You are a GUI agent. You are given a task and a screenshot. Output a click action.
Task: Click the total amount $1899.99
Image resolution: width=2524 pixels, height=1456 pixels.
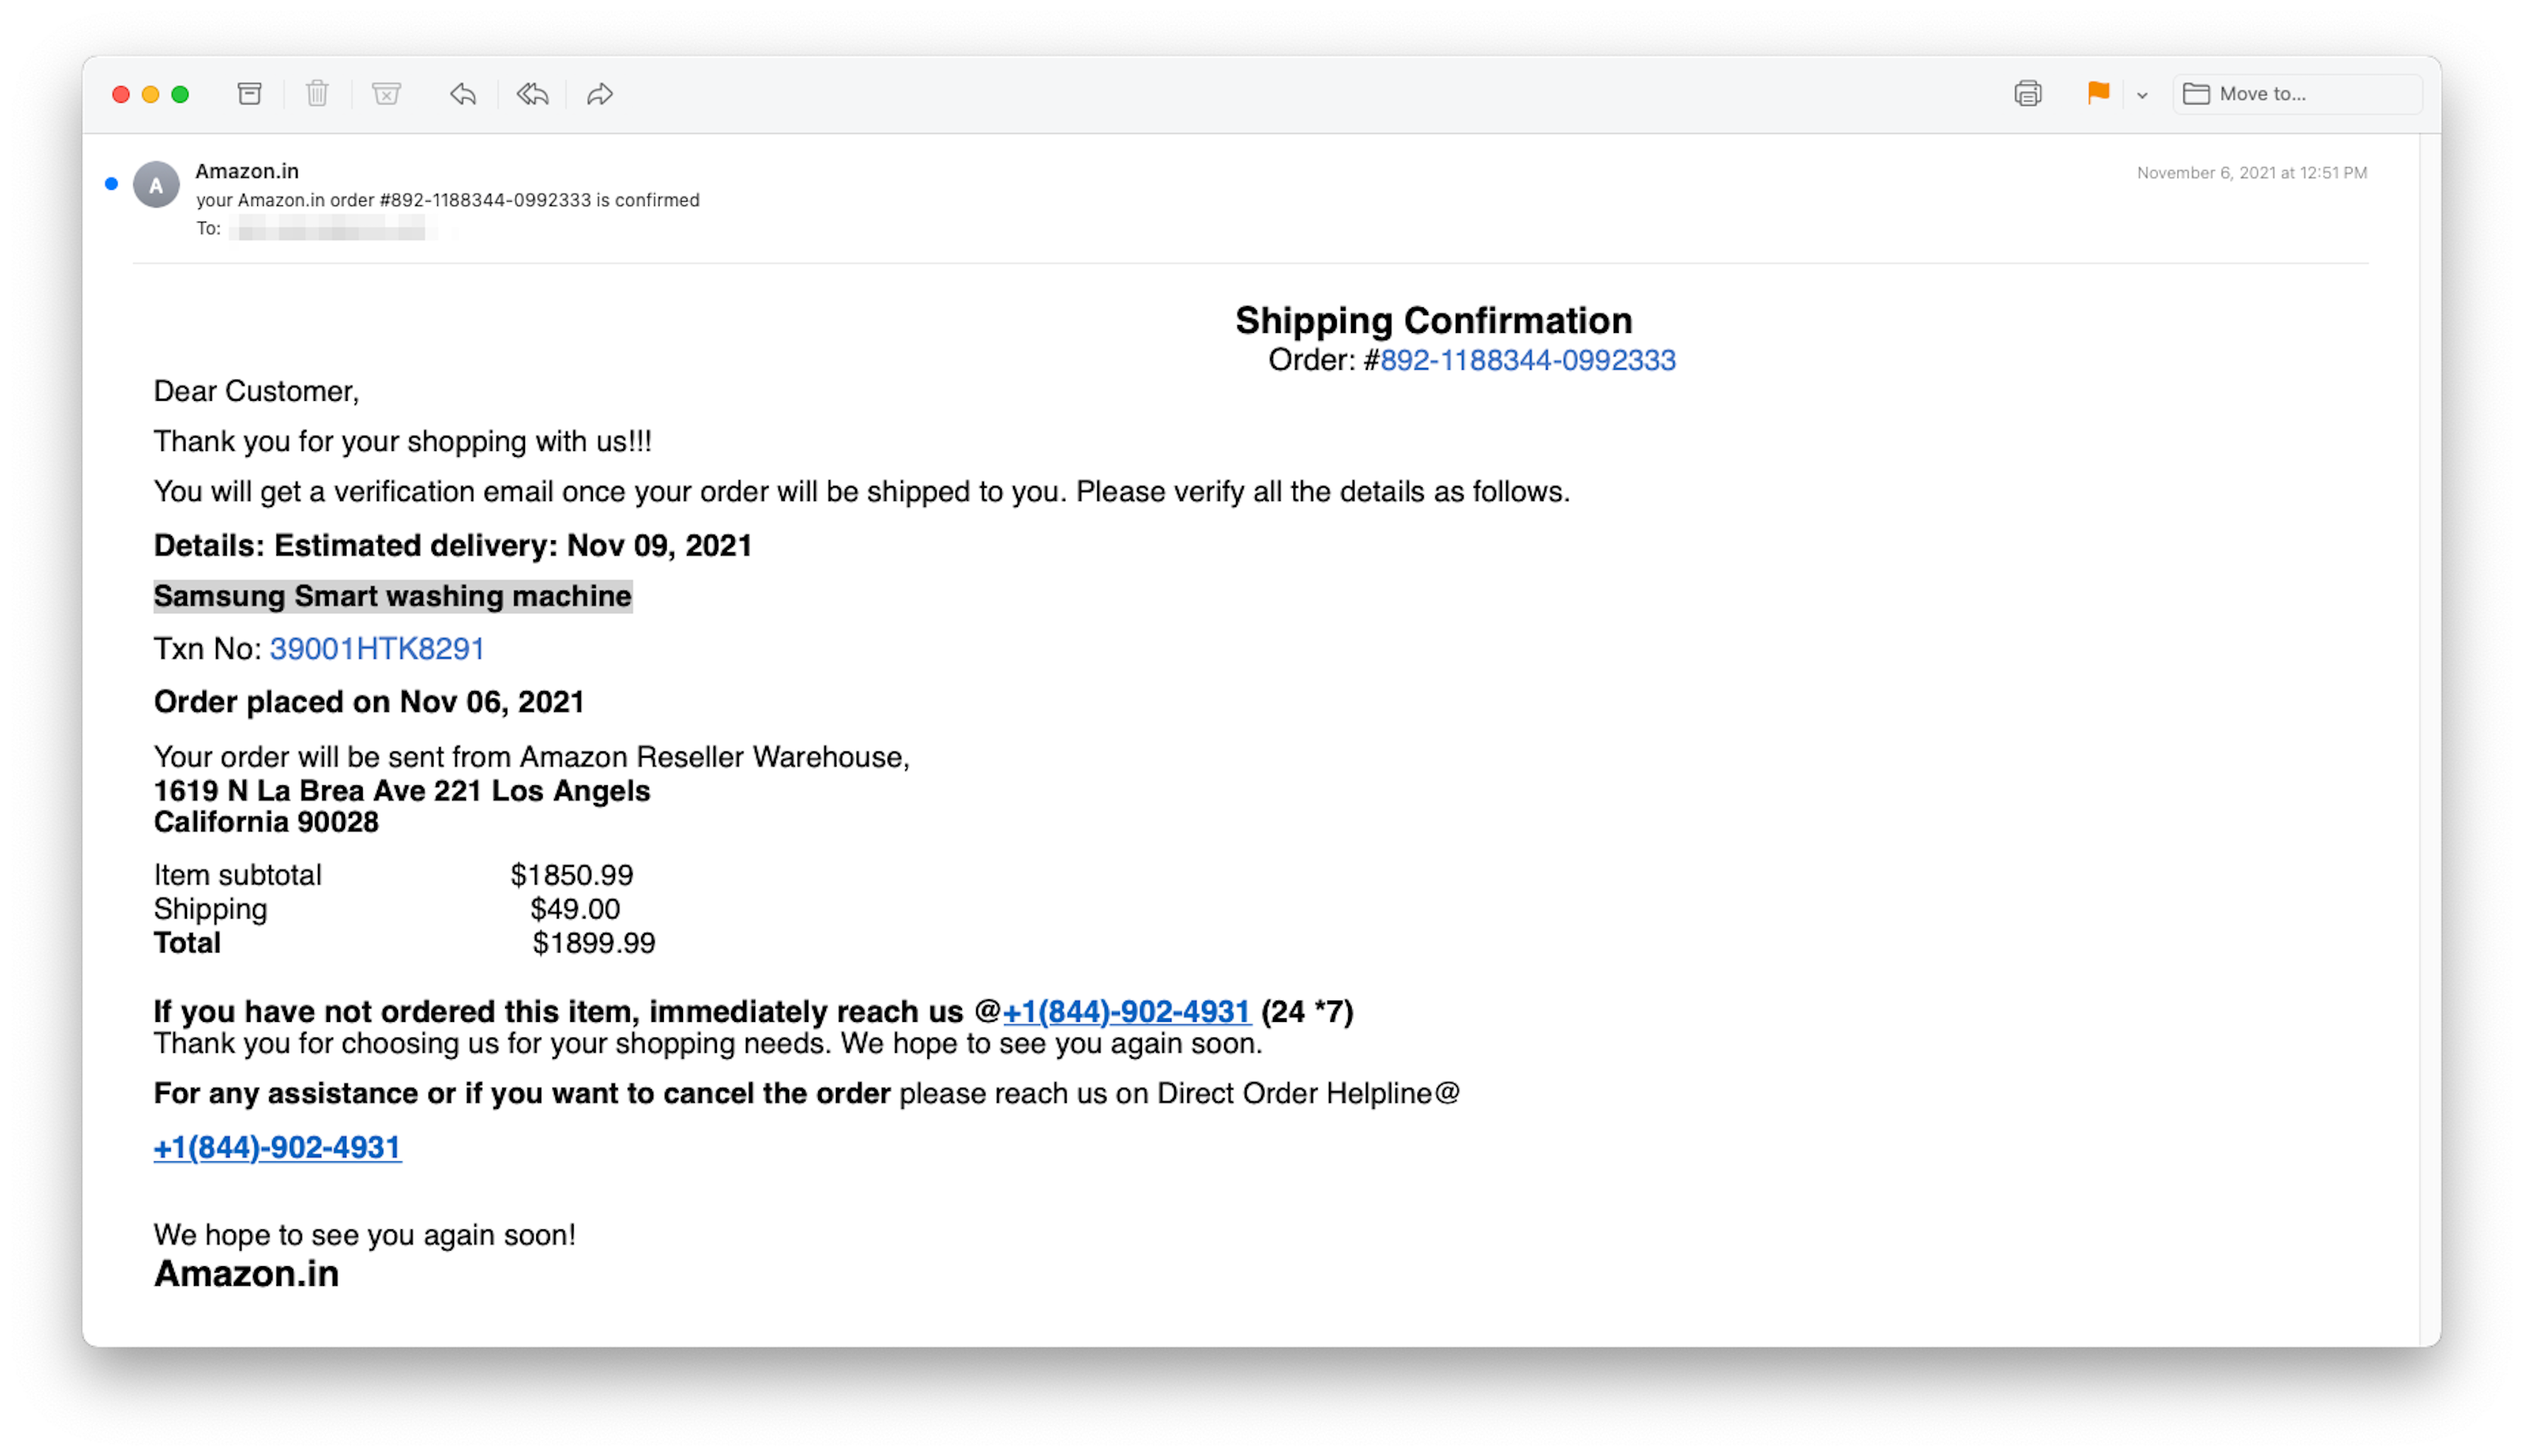(594, 943)
